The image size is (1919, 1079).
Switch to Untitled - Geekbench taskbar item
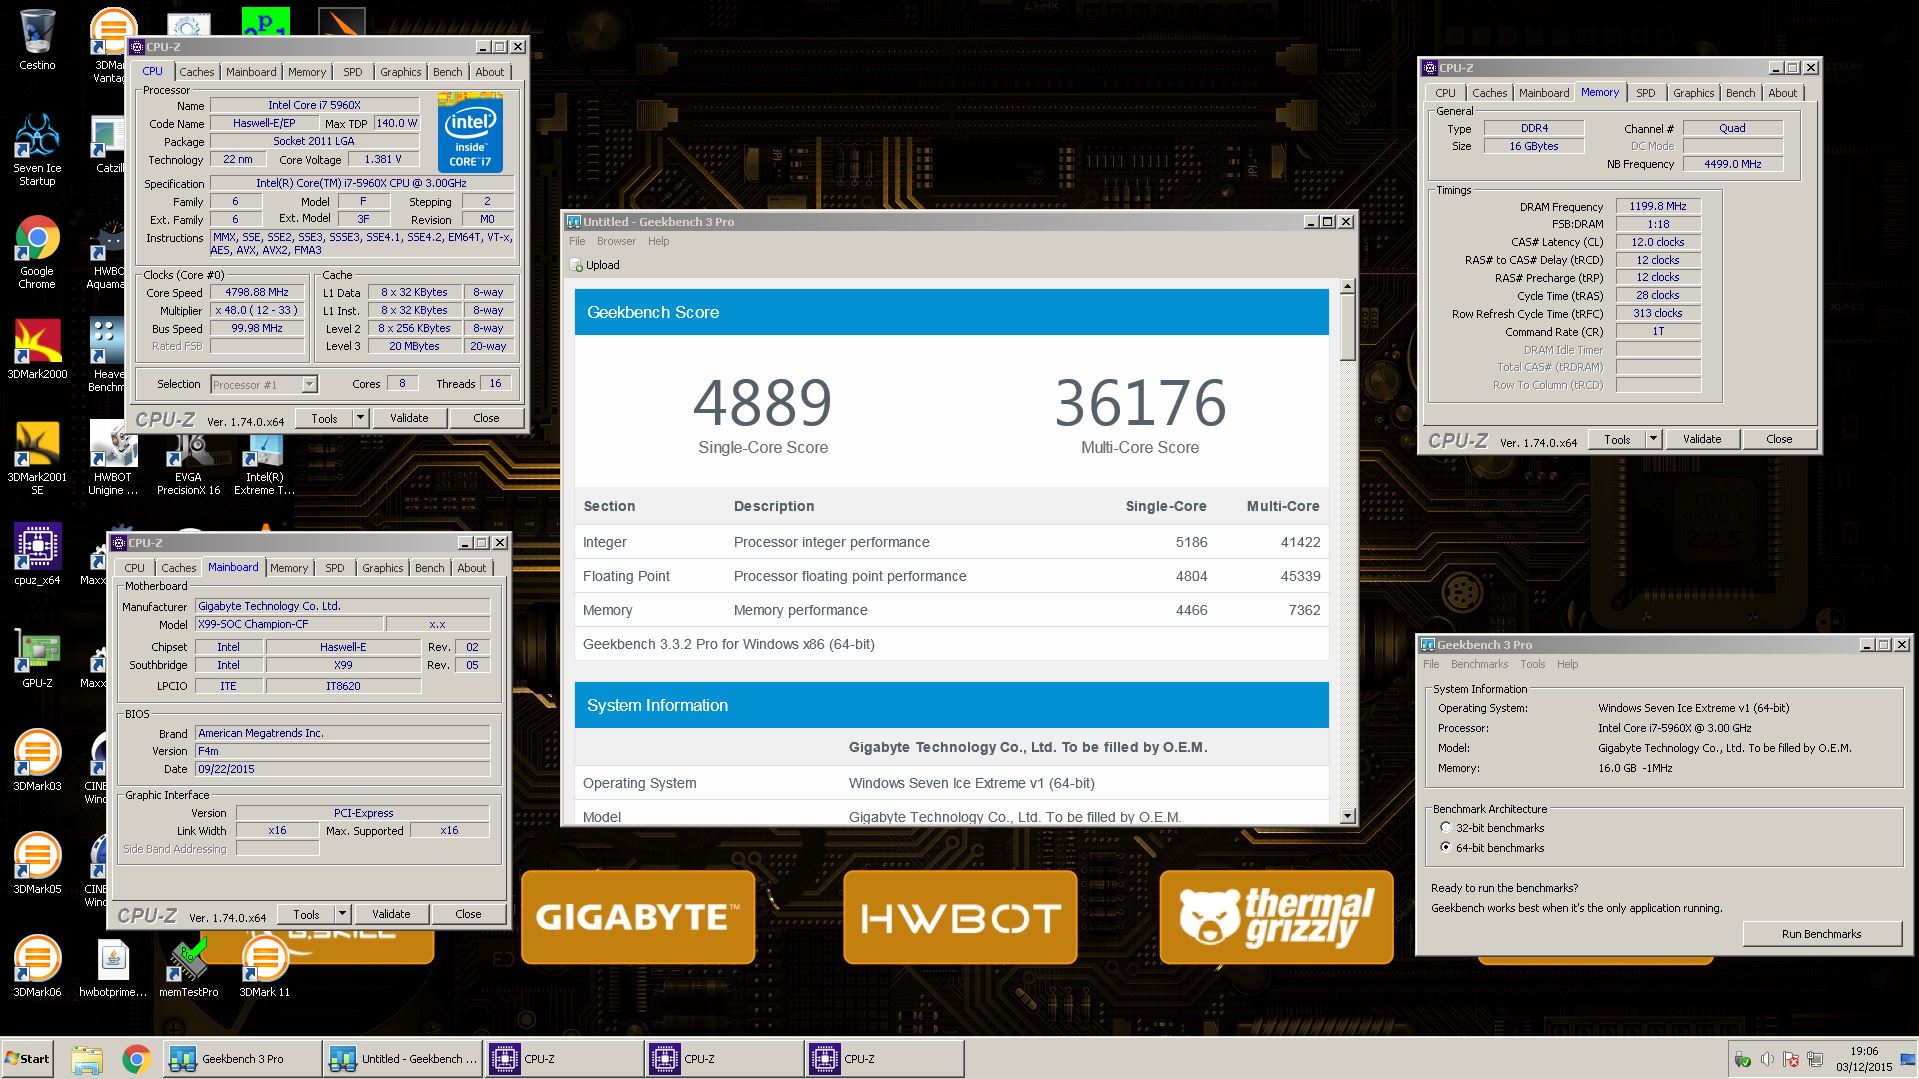403,1059
